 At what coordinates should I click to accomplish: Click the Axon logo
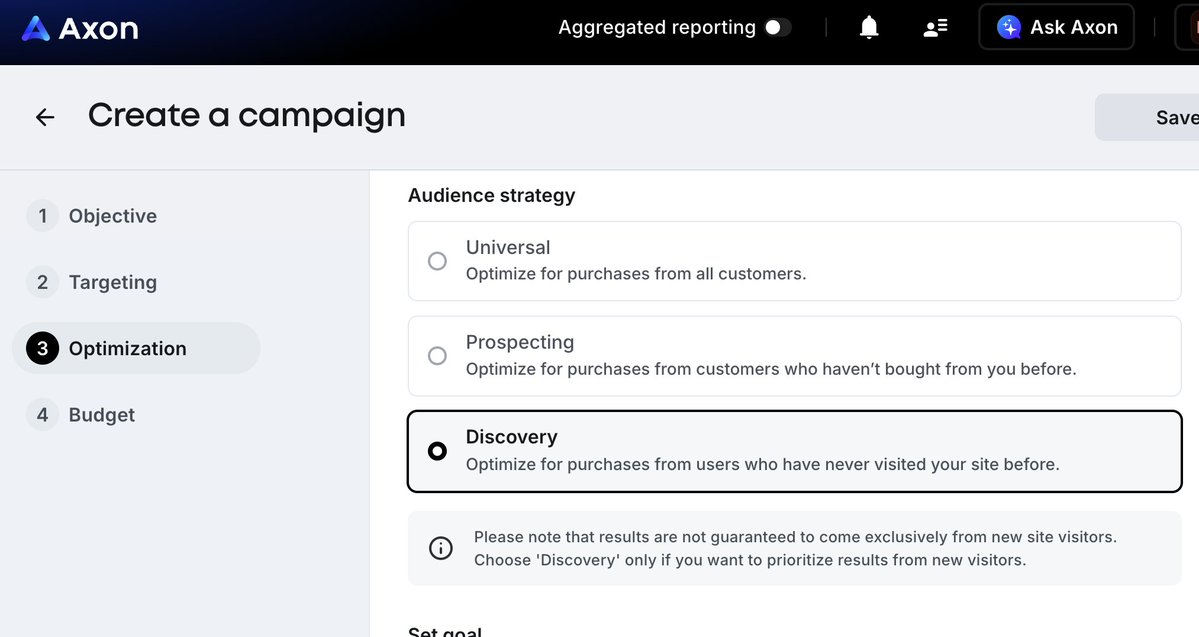tap(80, 28)
